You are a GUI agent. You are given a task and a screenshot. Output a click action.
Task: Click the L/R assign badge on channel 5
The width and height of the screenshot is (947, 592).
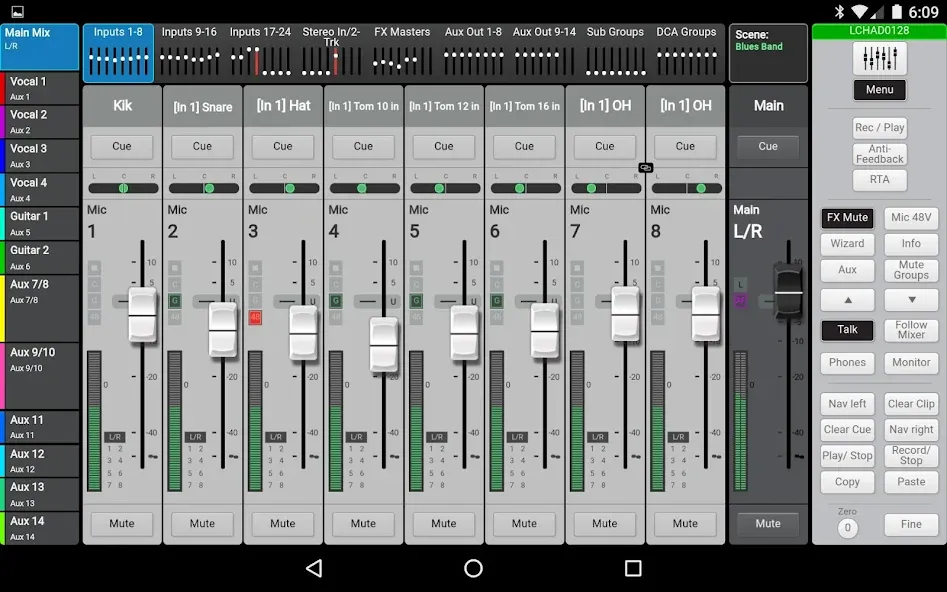pos(437,437)
